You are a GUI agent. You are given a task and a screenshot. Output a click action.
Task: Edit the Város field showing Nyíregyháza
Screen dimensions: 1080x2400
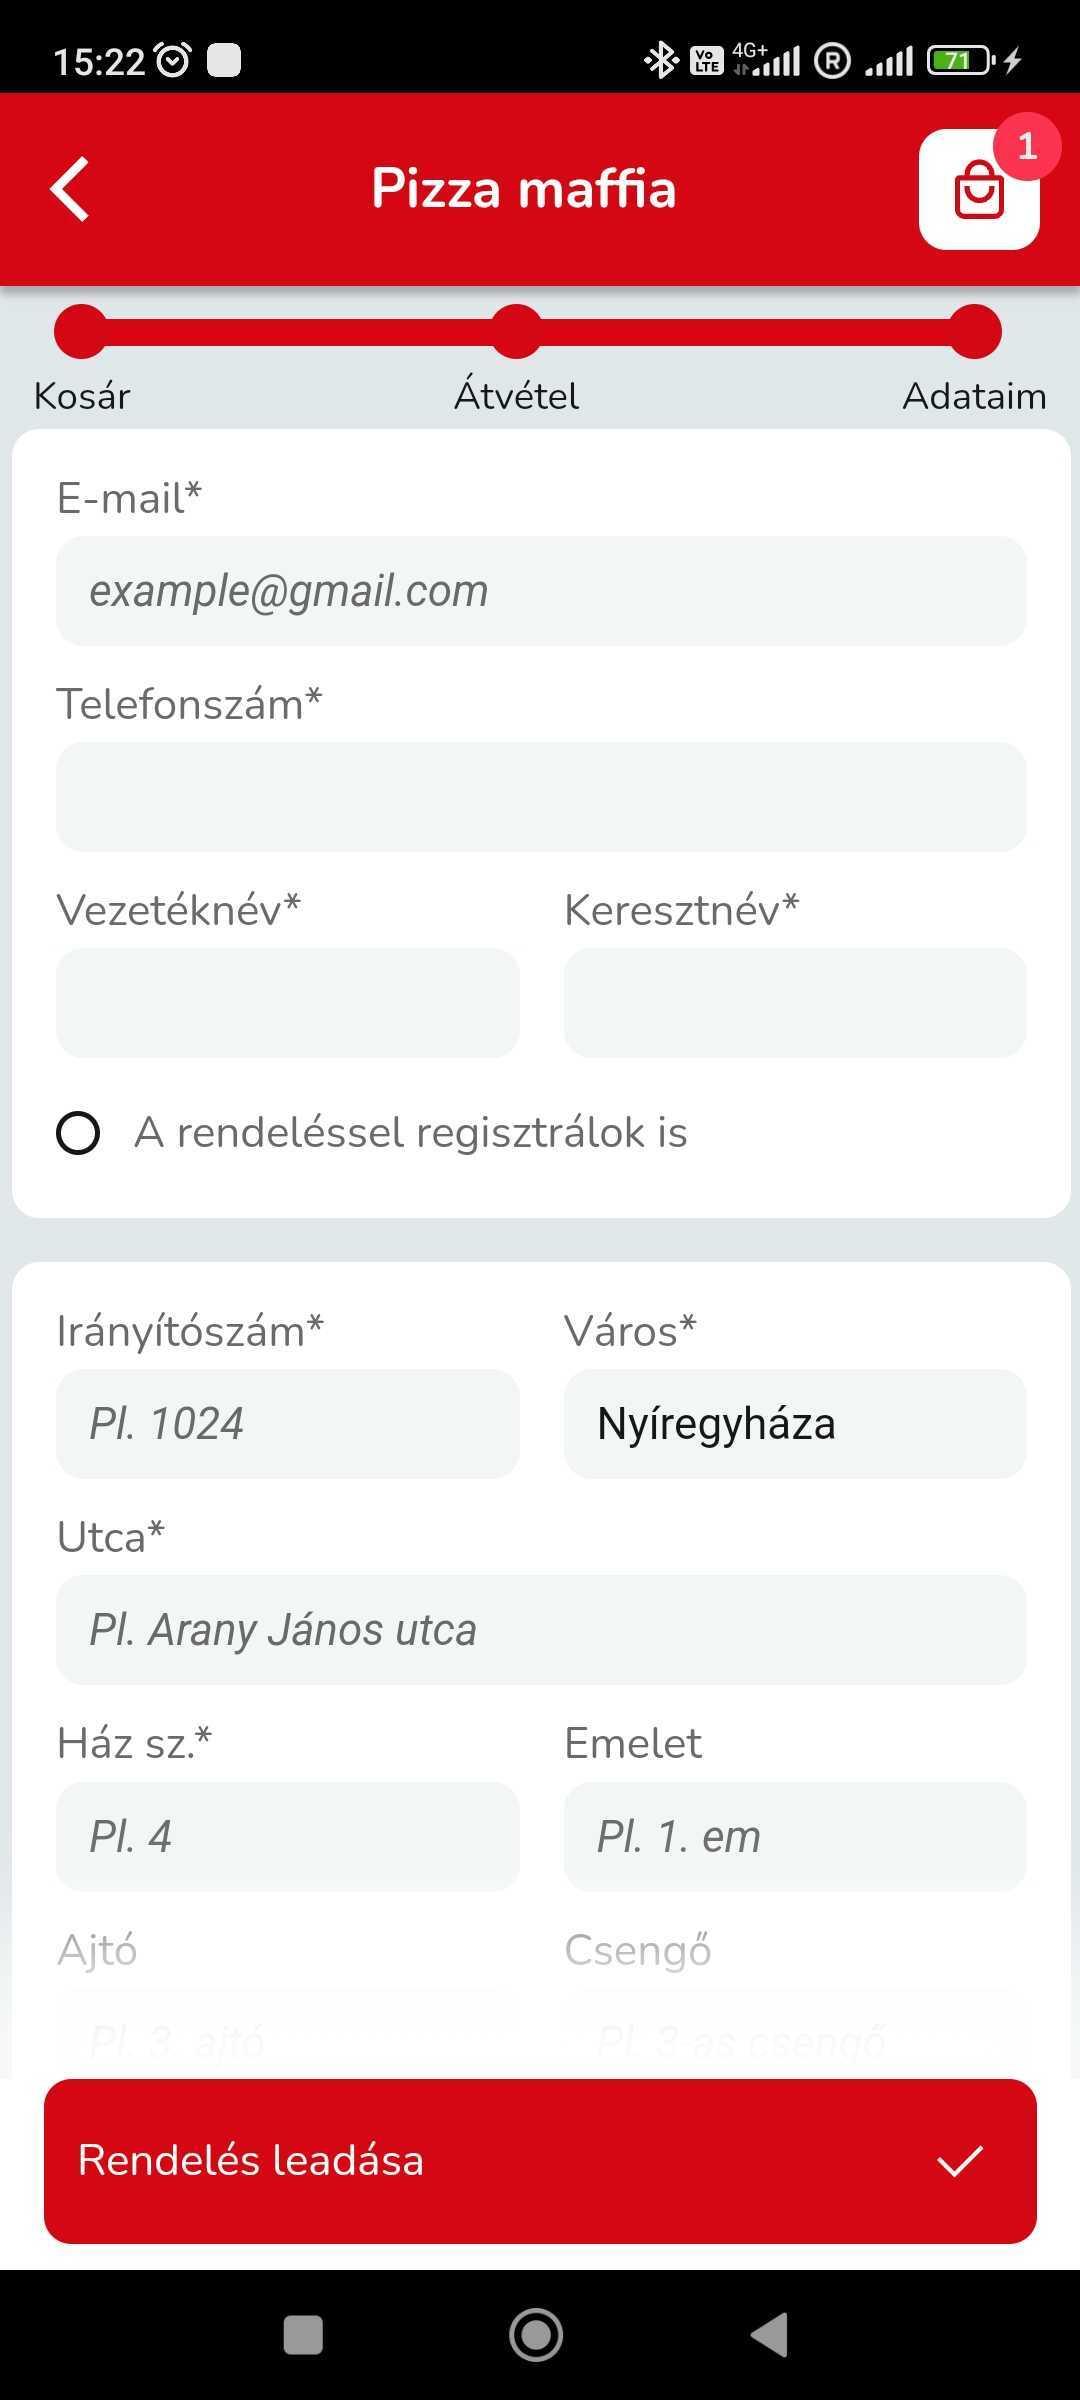click(795, 1424)
